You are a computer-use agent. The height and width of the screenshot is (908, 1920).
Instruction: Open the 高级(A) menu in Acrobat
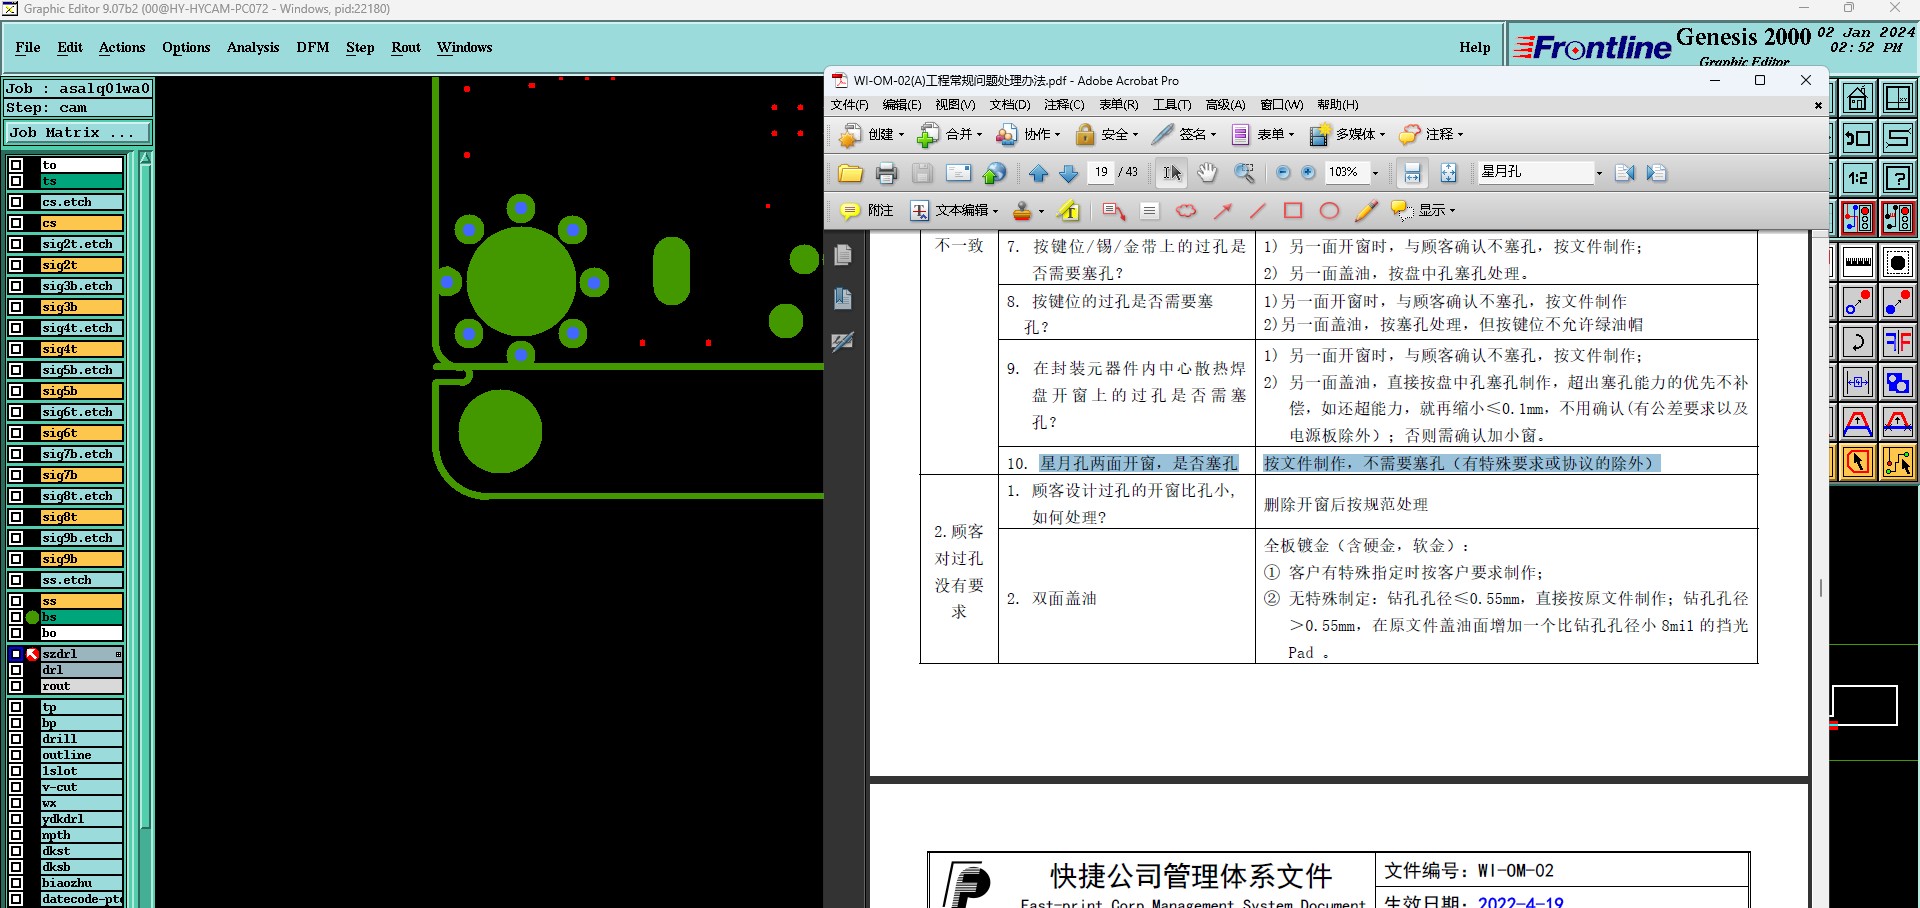[1225, 105]
